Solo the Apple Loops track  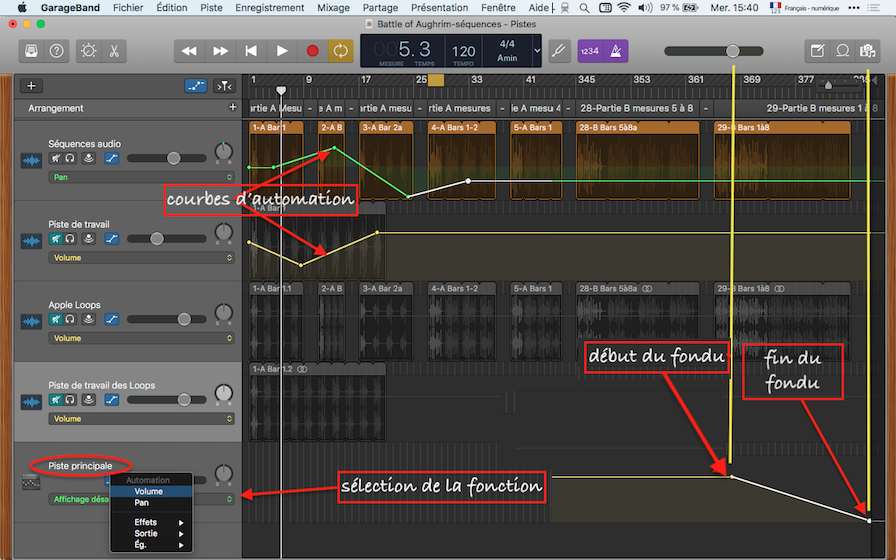pyautogui.click(x=70, y=319)
